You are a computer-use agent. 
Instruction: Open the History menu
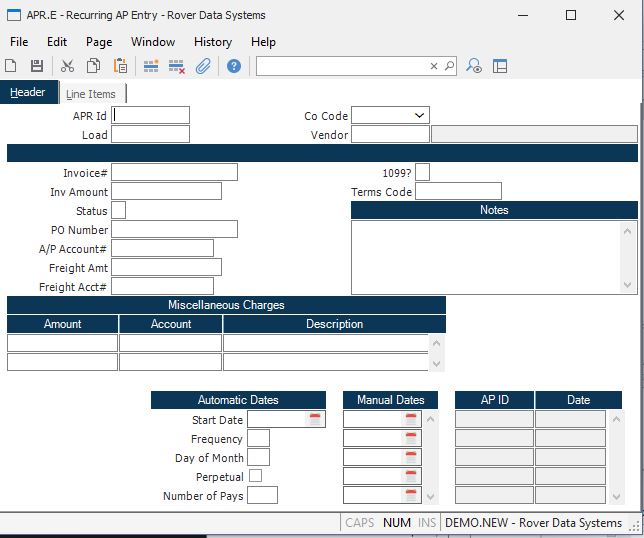click(212, 42)
